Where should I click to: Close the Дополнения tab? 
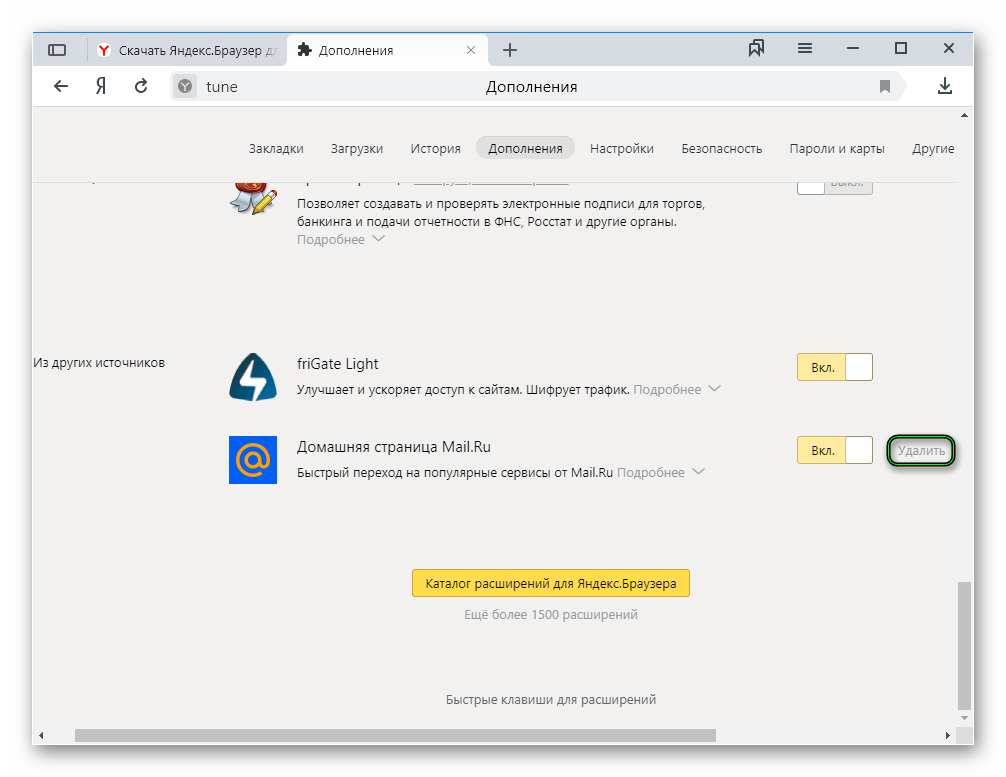tap(471, 50)
